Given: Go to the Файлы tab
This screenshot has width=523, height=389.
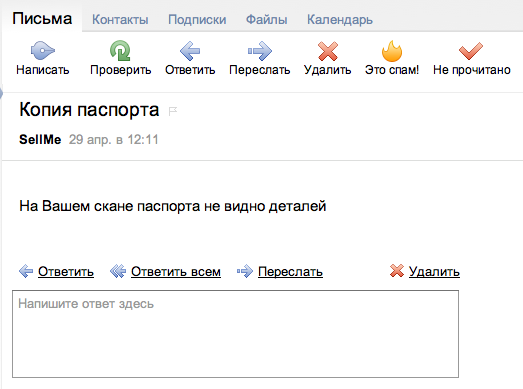Looking at the screenshot, I should pyautogui.click(x=267, y=20).
